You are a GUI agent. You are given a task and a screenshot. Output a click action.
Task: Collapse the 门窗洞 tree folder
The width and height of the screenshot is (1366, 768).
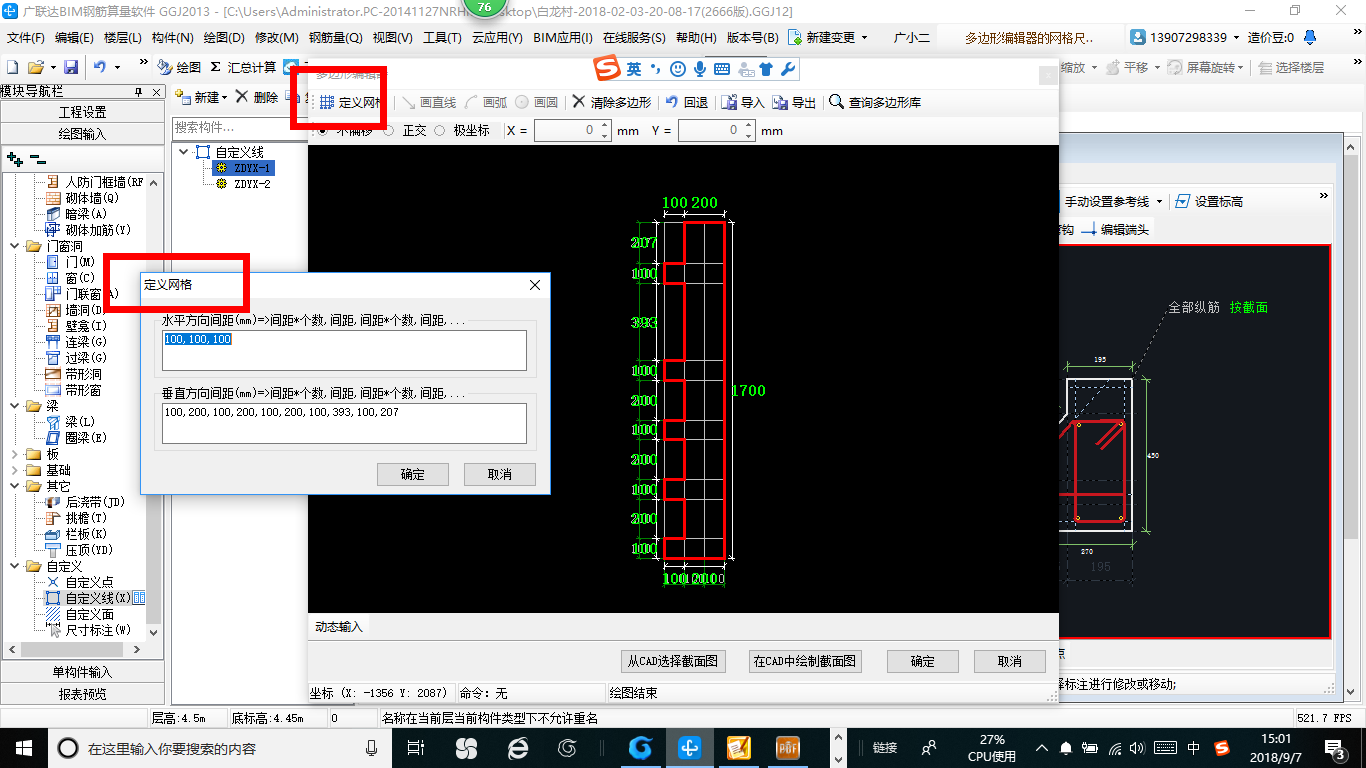pyautogui.click(x=16, y=246)
